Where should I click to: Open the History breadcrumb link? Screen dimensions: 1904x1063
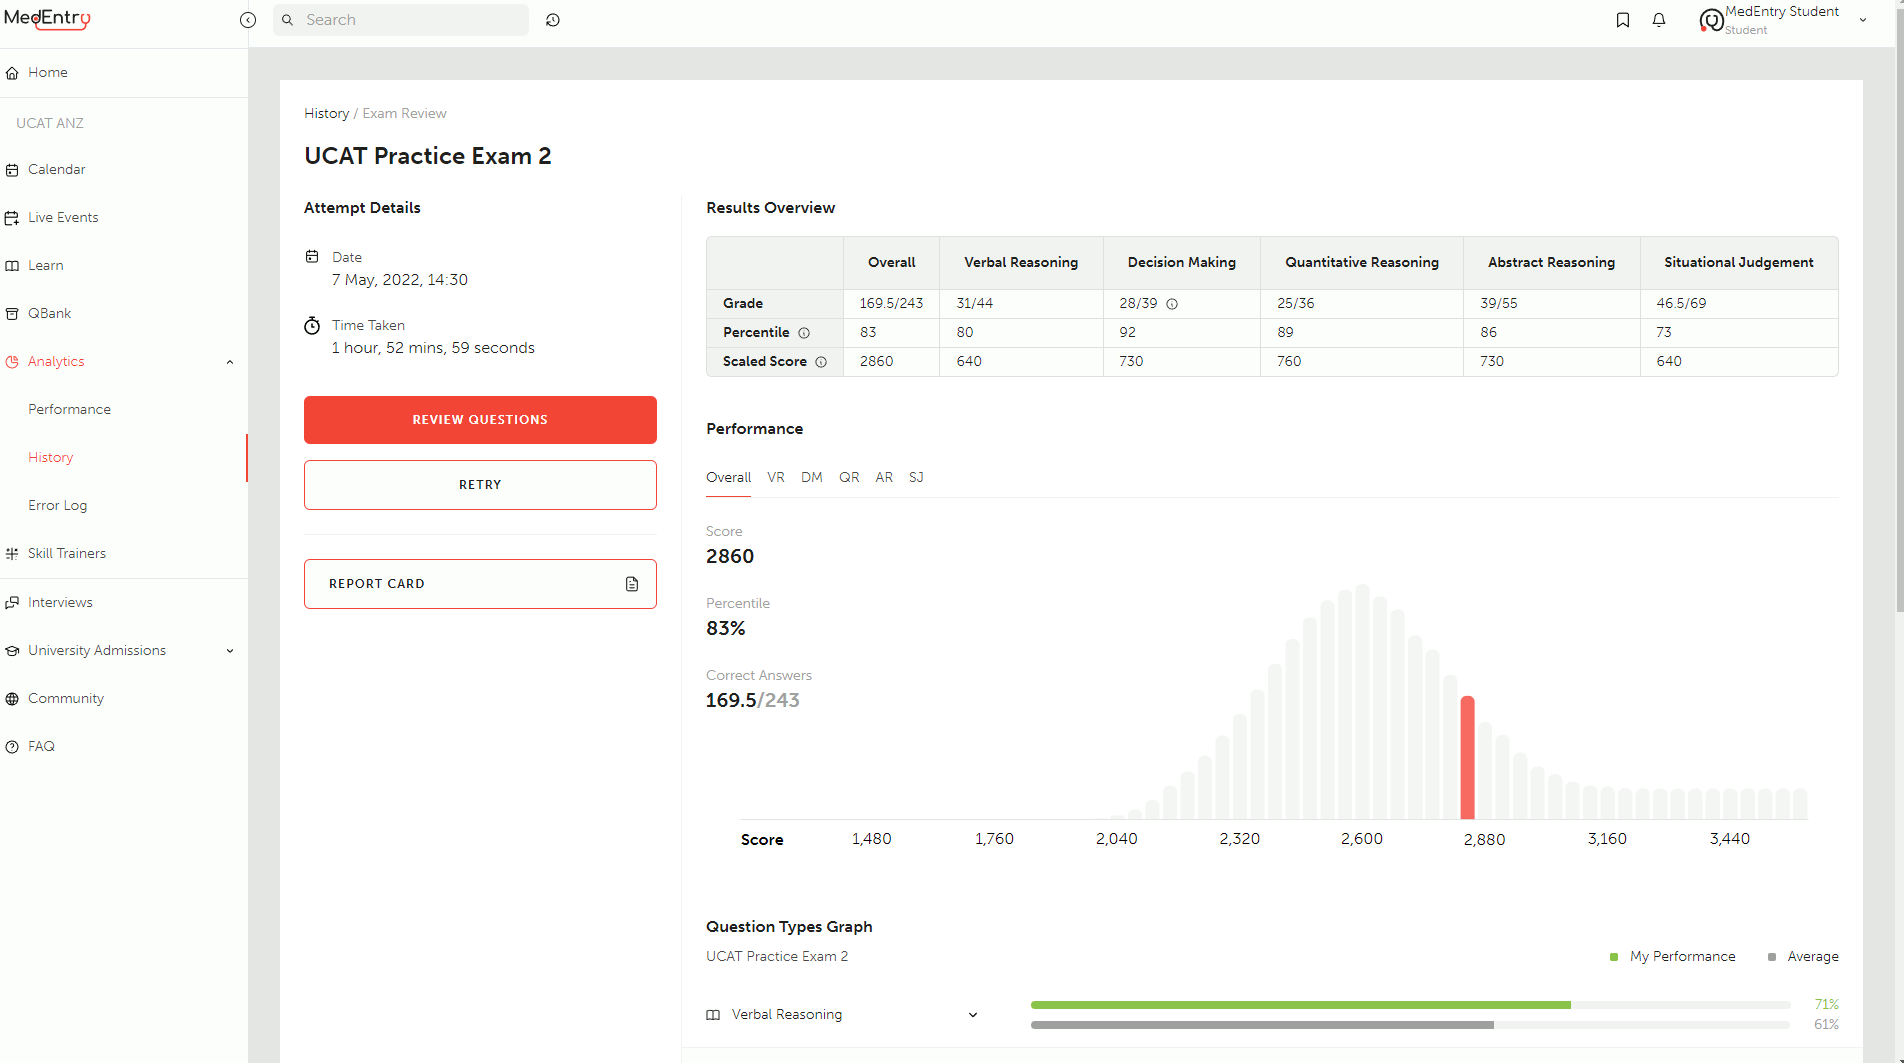(326, 113)
